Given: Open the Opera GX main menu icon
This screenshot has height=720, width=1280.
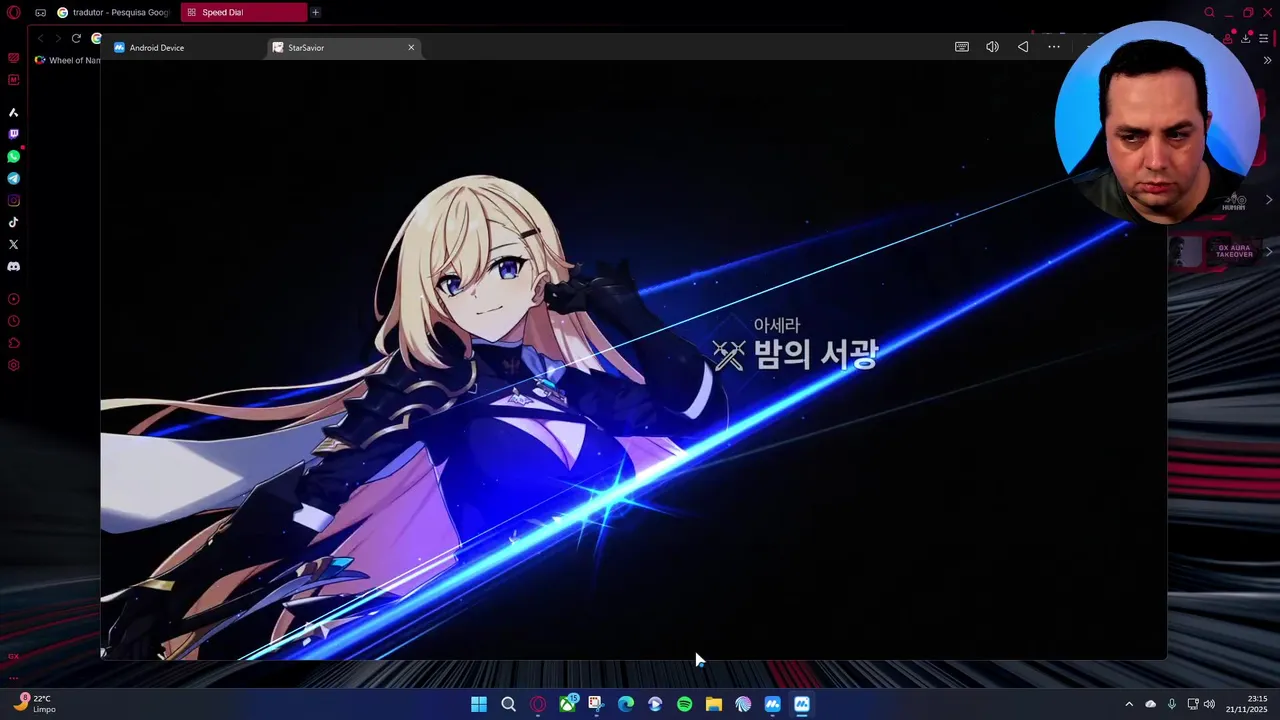Looking at the screenshot, I should [14, 12].
